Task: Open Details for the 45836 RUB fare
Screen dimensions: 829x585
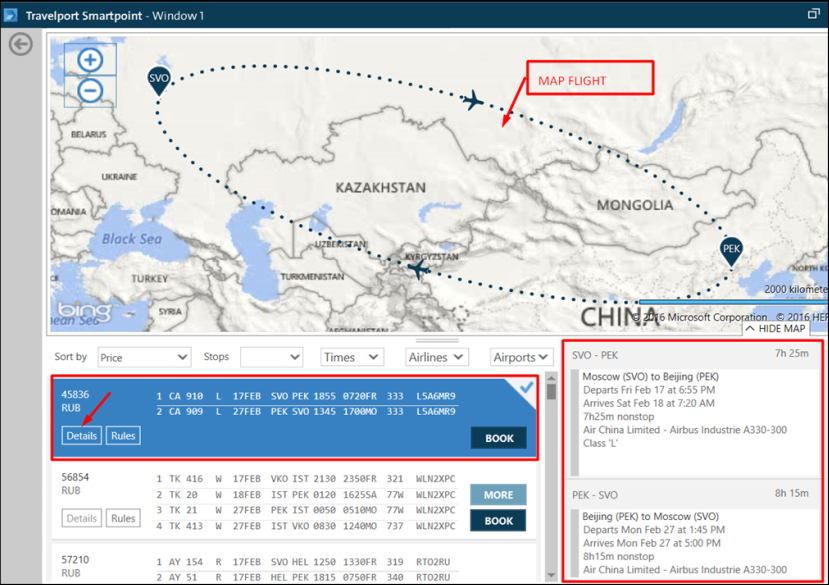Action: (x=81, y=436)
